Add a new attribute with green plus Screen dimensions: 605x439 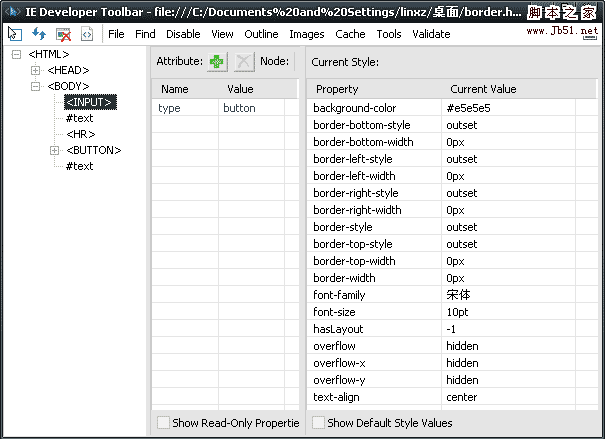point(217,62)
